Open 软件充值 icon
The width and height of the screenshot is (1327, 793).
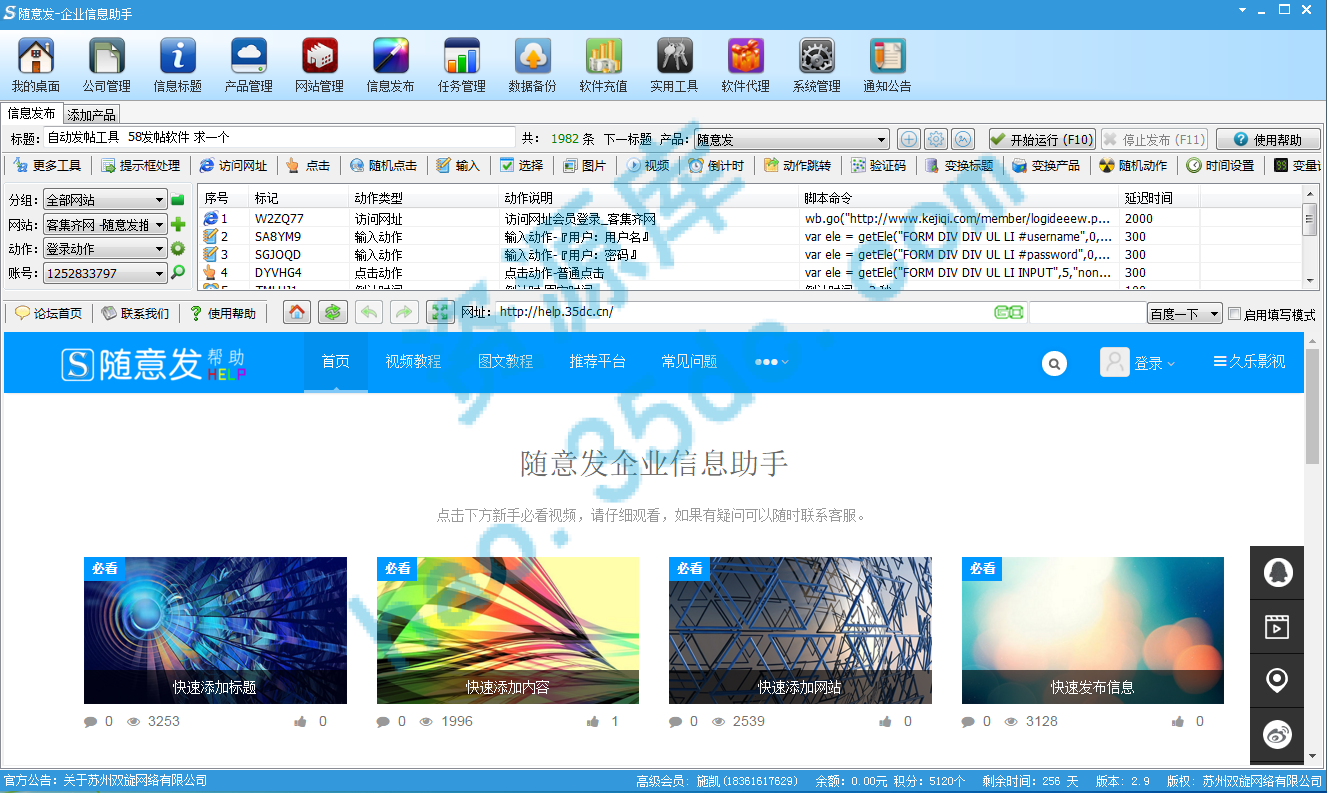click(x=603, y=64)
